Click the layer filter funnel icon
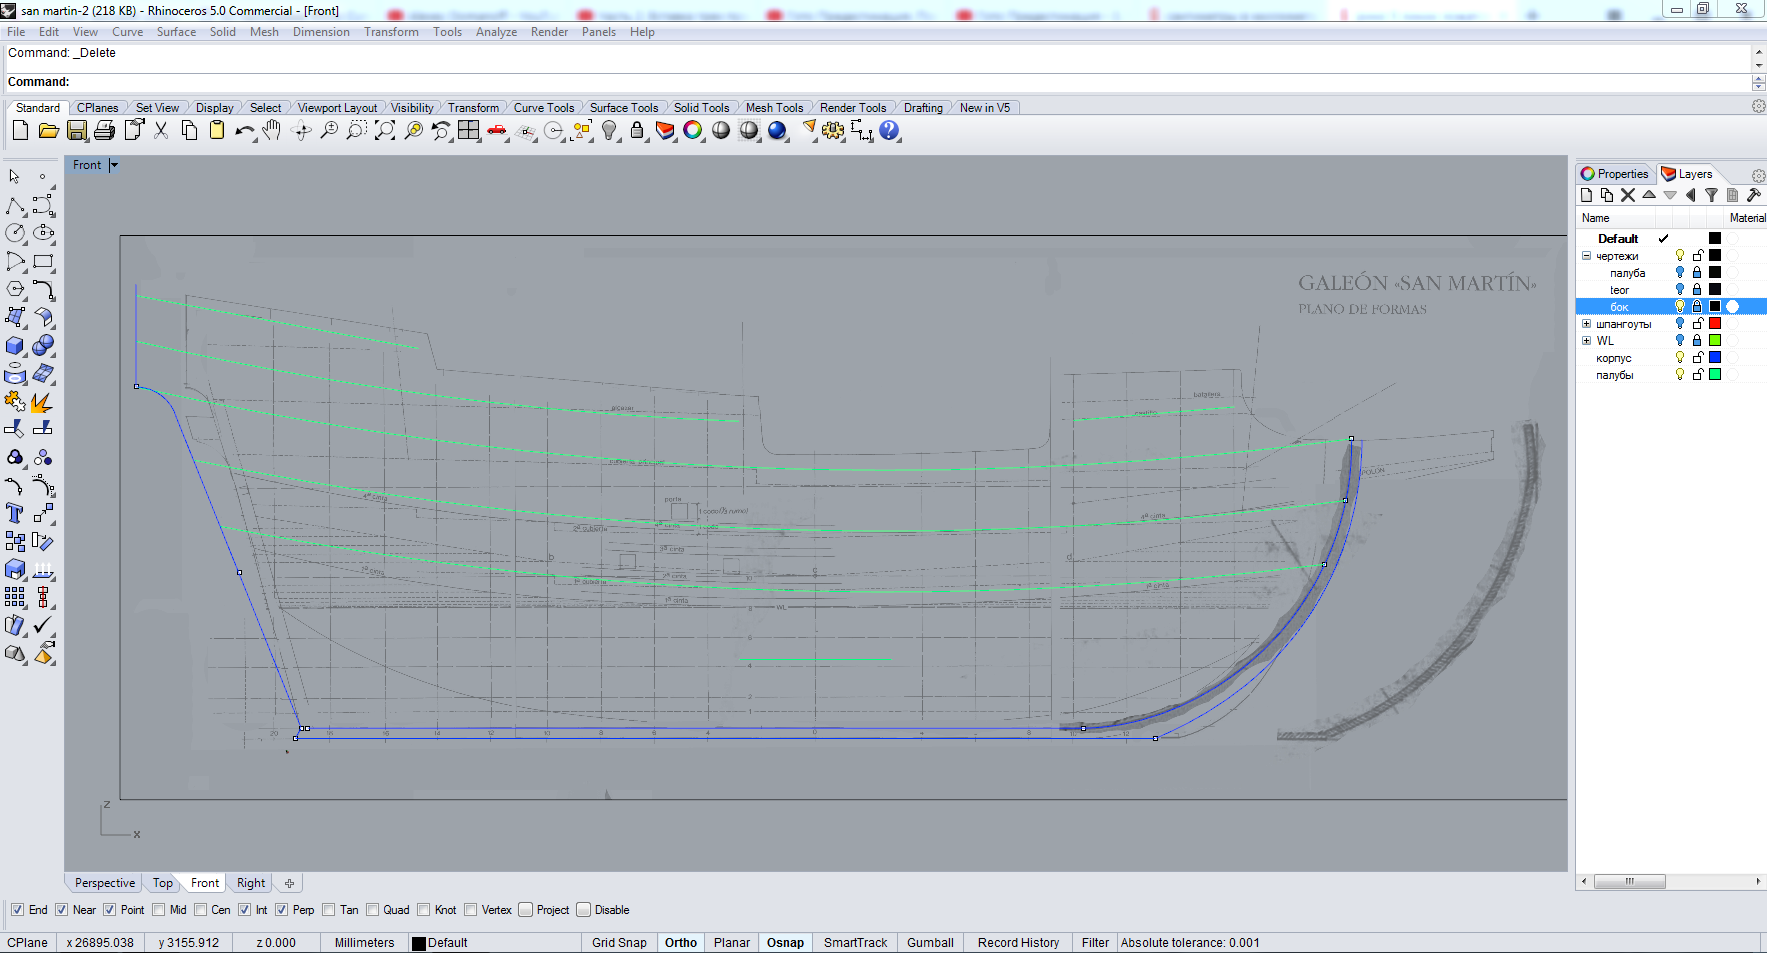Viewport: 1767px width, 953px height. coord(1711,196)
